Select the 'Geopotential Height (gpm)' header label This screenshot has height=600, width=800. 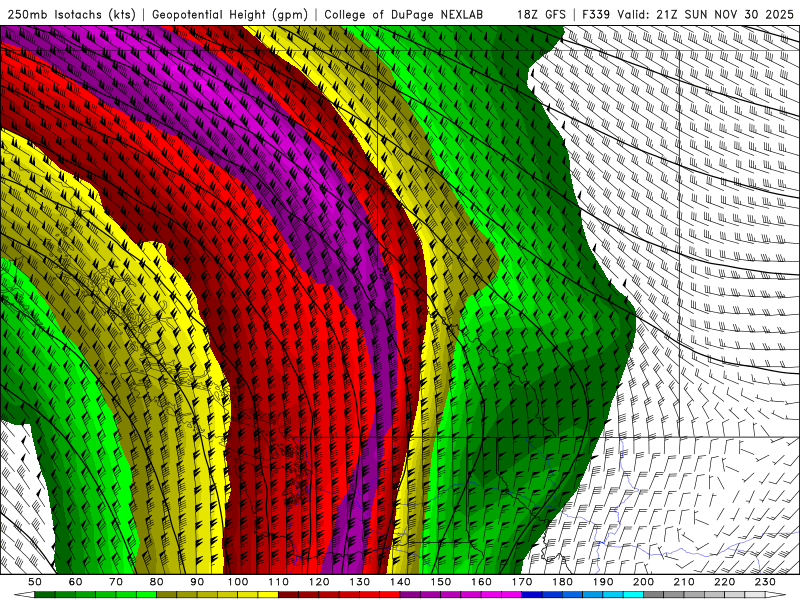230,14
